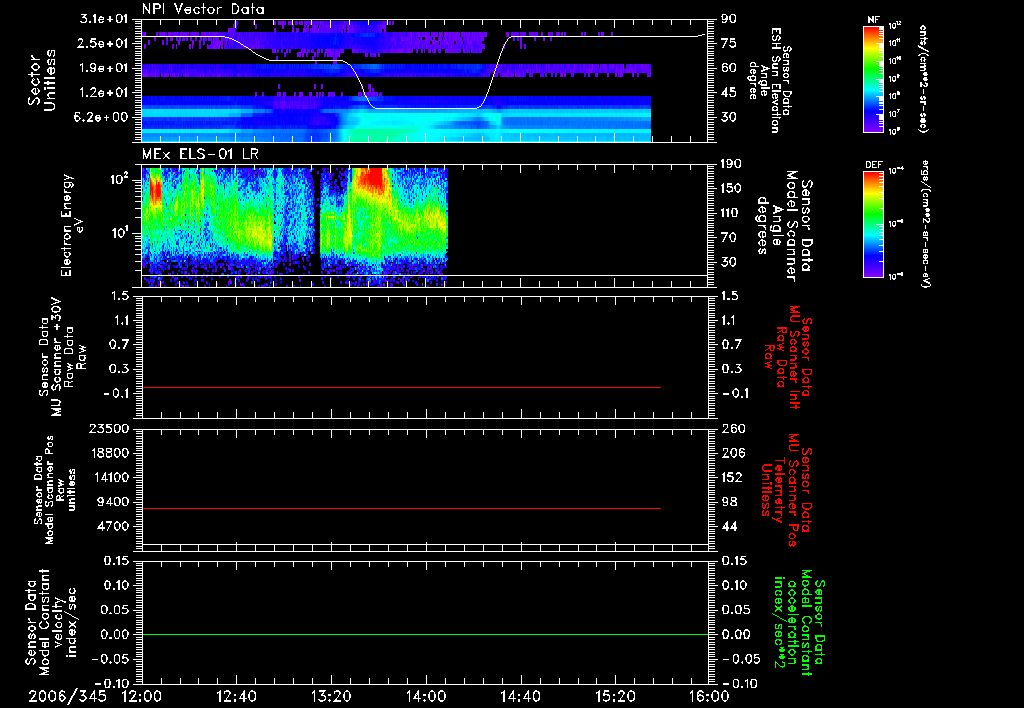The height and width of the screenshot is (708, 1024).
Task: Click the "2006/345" date label
Action: point(67,696)
